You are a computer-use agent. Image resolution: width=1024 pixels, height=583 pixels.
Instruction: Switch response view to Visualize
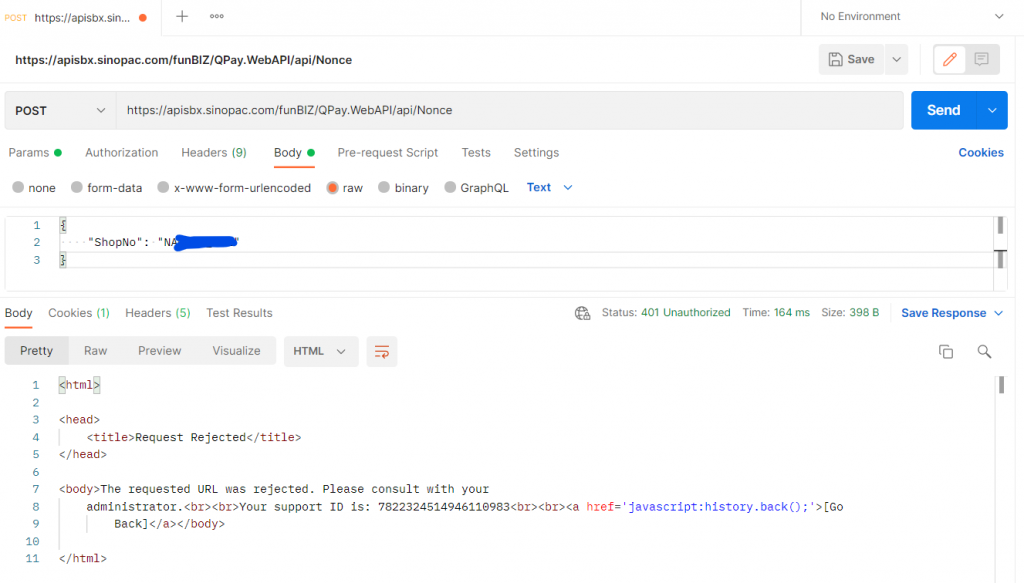(236, 351)
